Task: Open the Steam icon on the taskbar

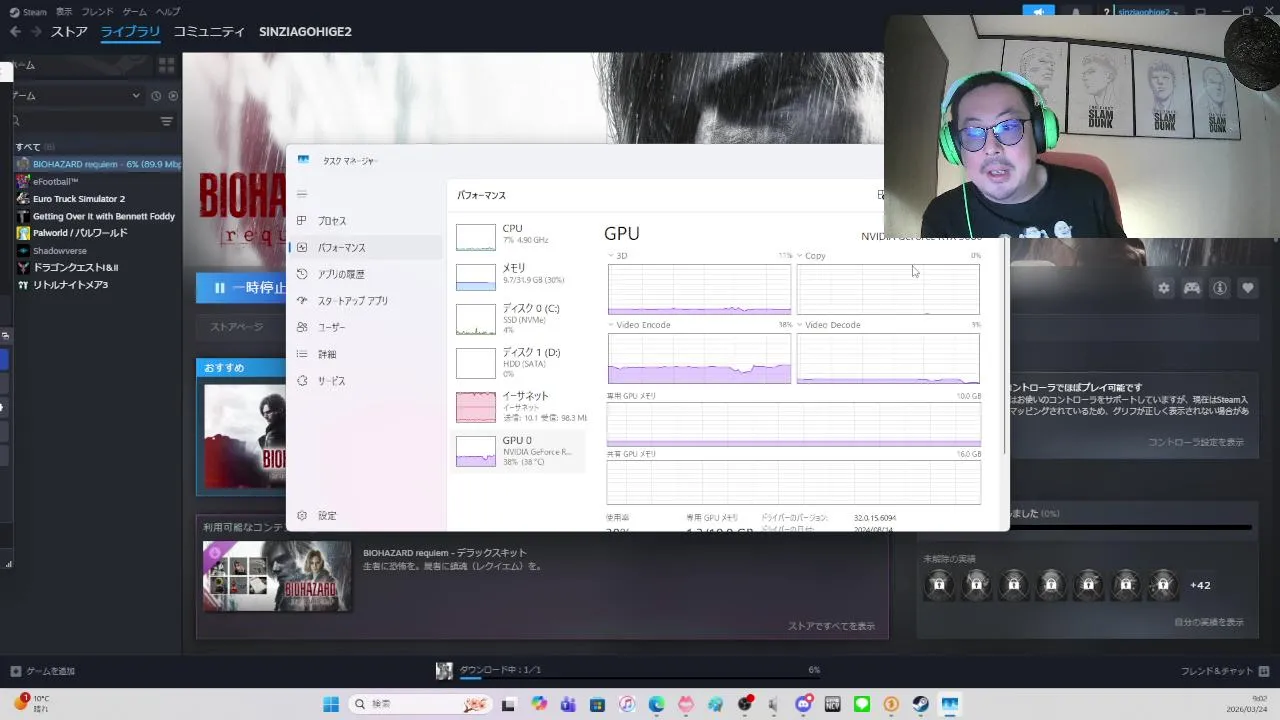Action: [x=920, y=704]
